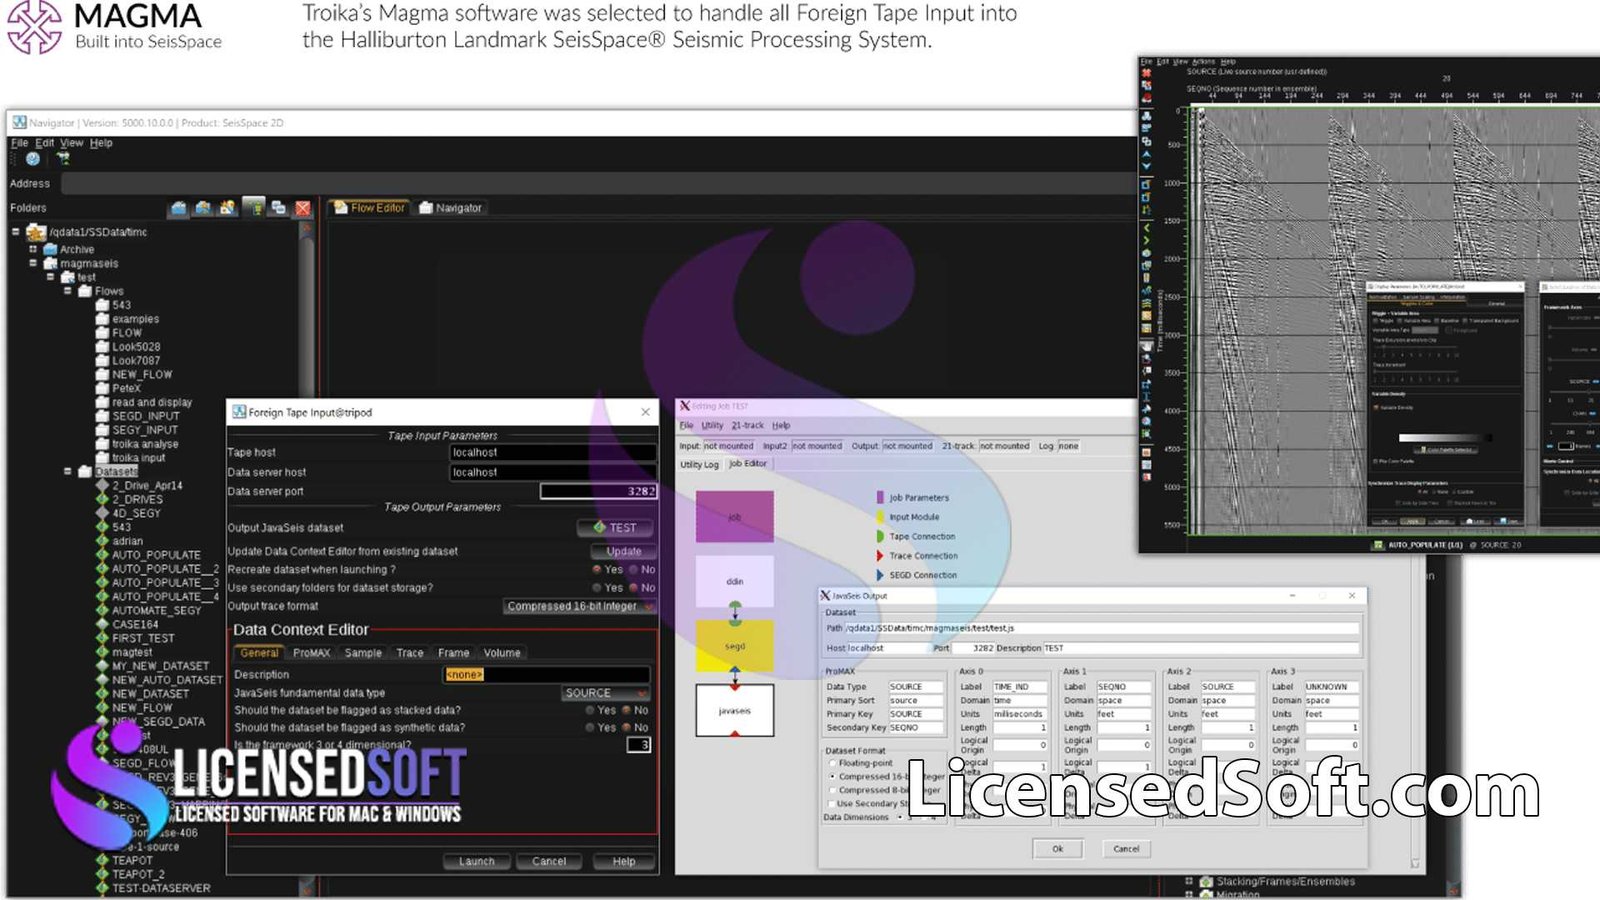The image size is (1600, 900).
Task: Select Yes for flagged as stacked data
Action: (590, 710)
